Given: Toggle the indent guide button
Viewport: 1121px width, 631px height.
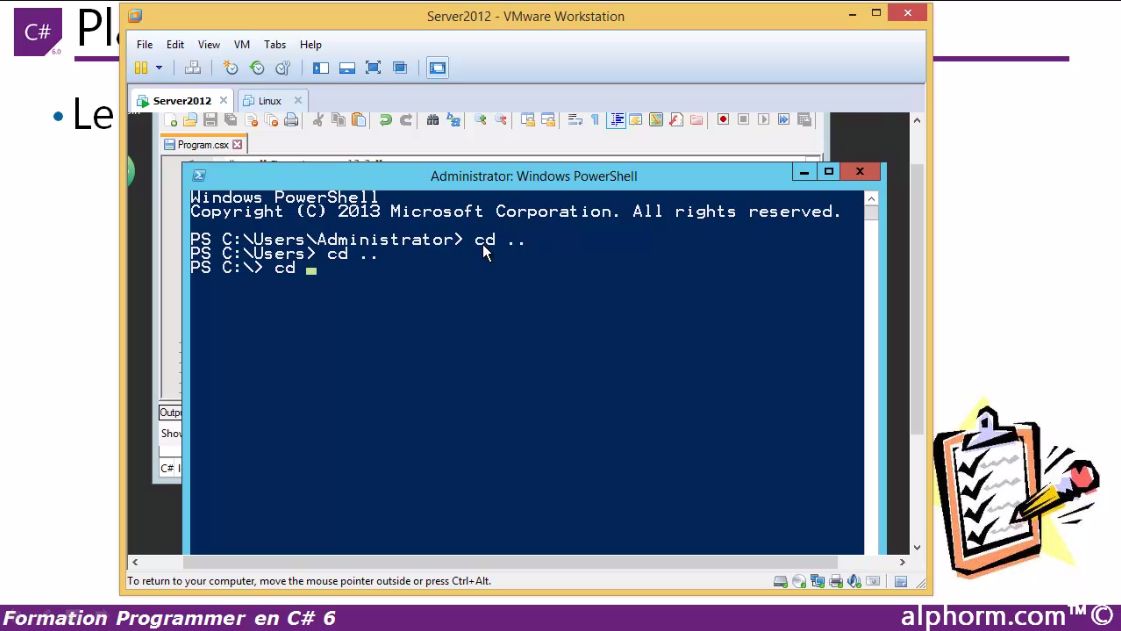Looking at the screenshot, I should [x=616, y=120].
